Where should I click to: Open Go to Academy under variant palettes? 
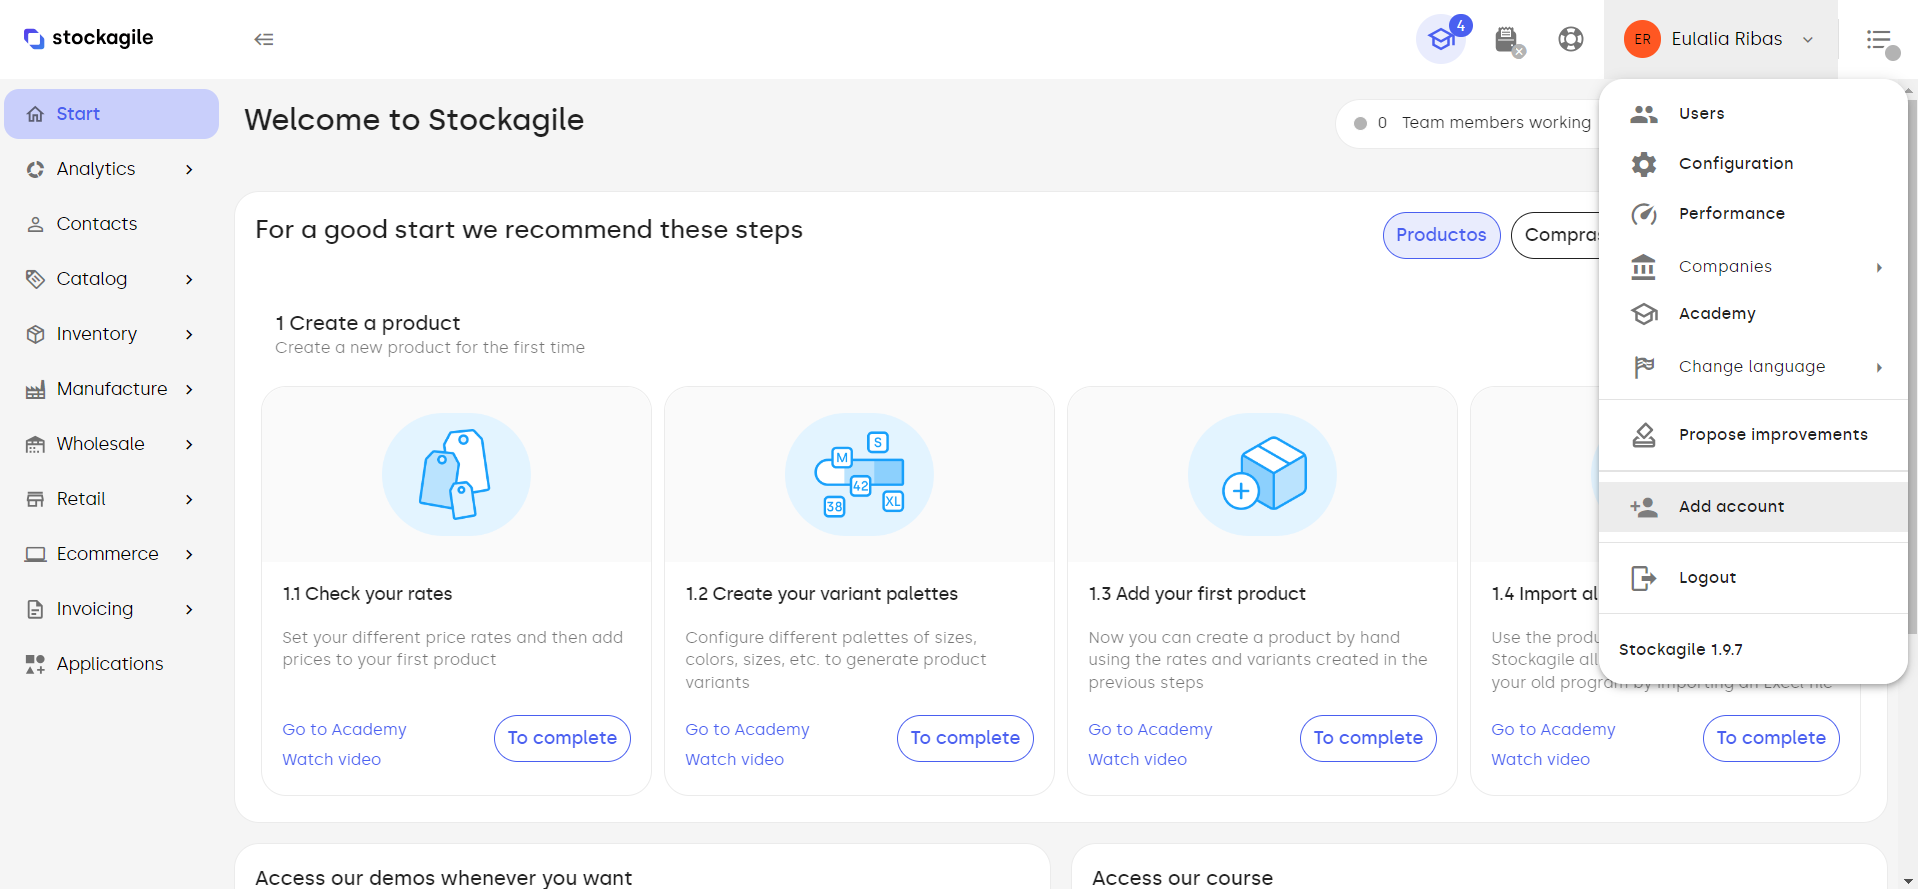tap(747, 730)
